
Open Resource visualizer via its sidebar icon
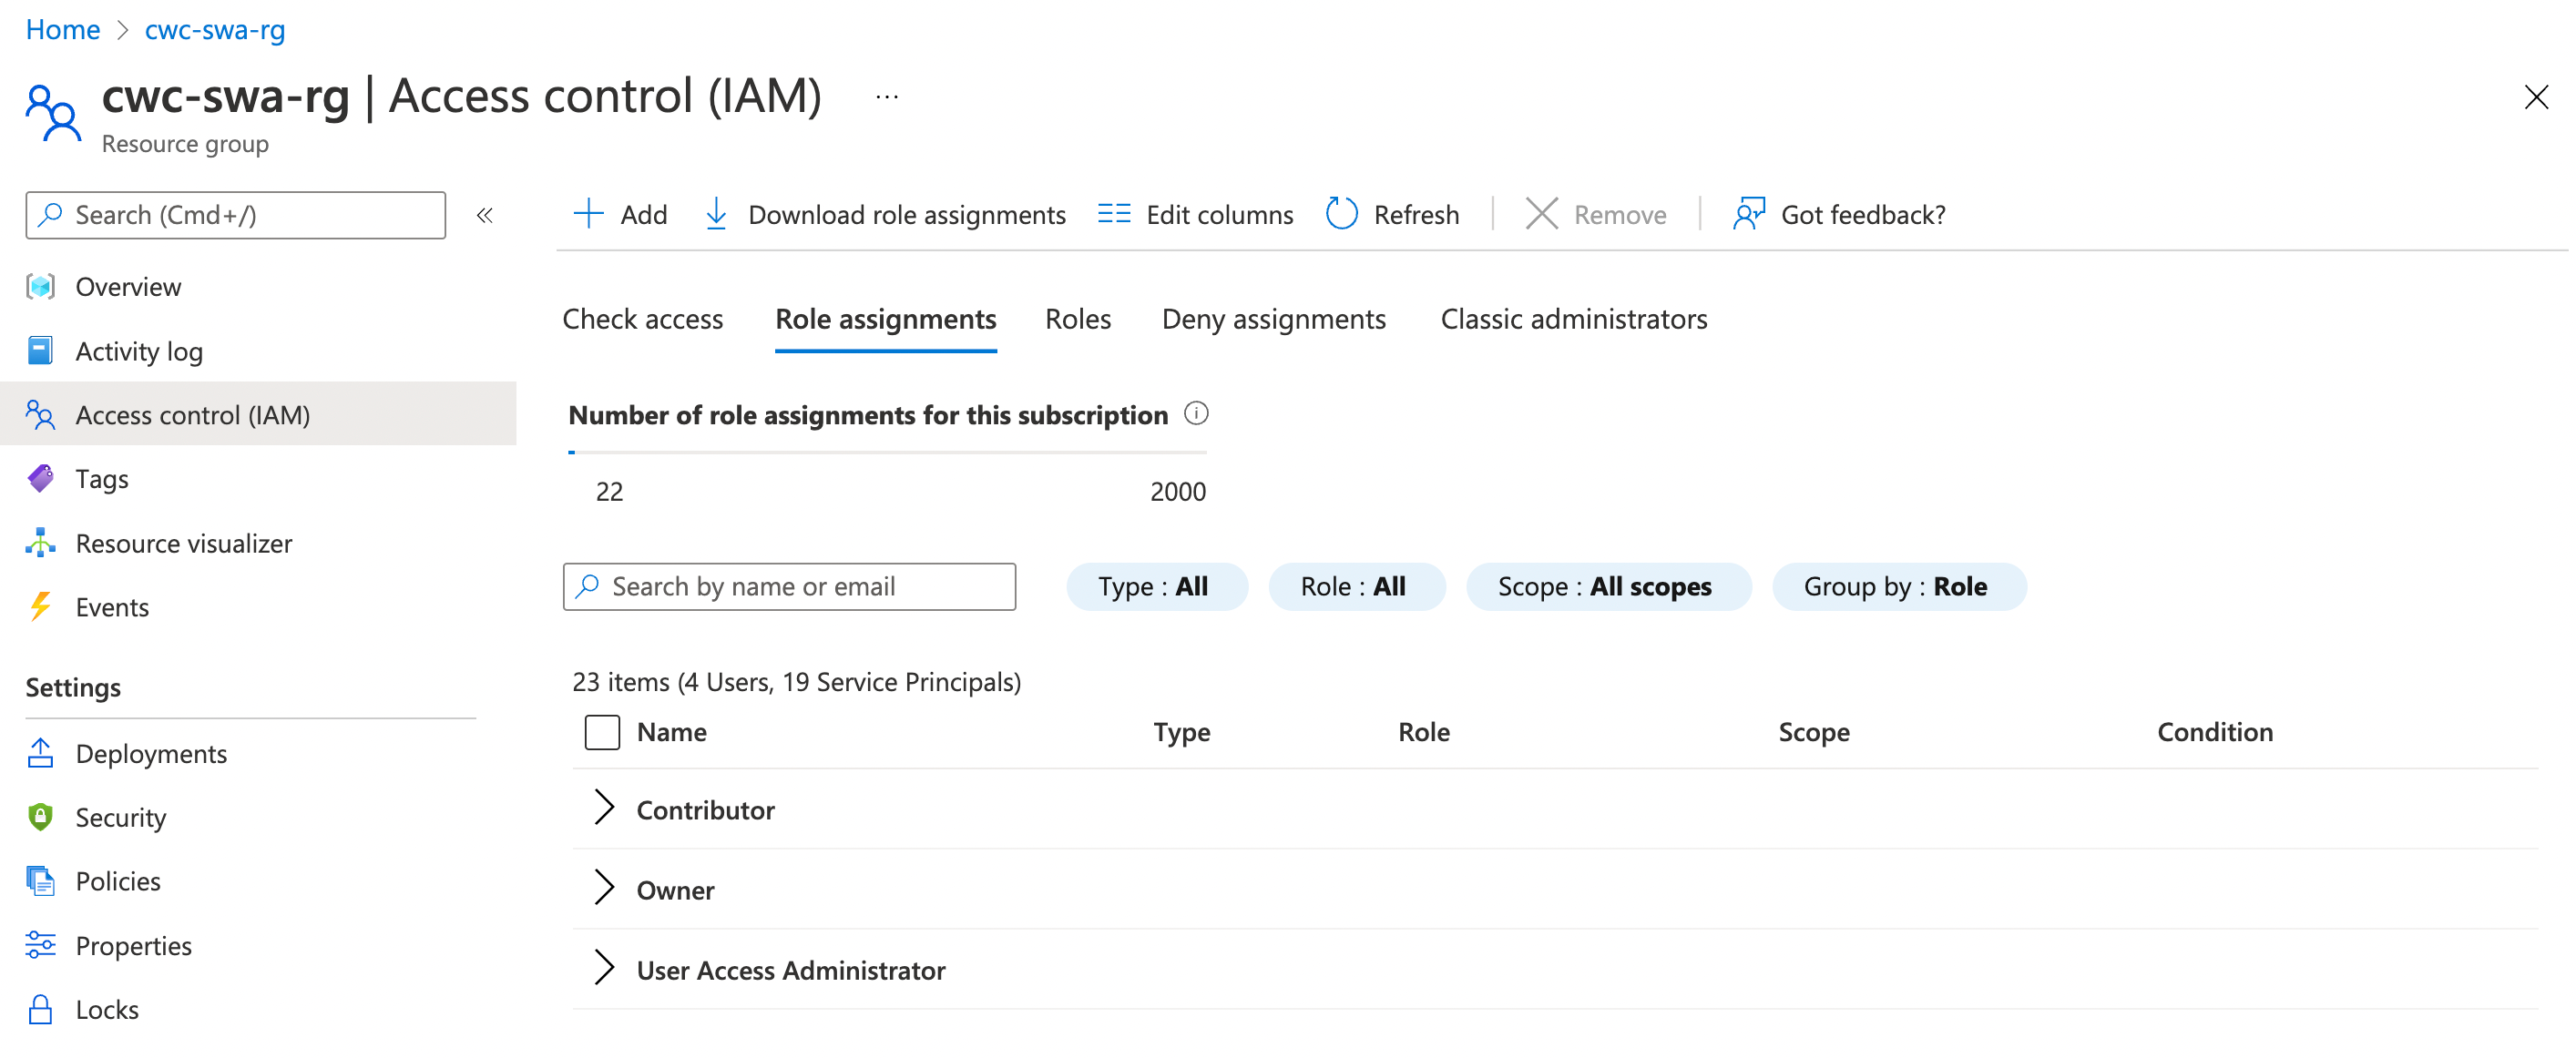coord(40,543)
